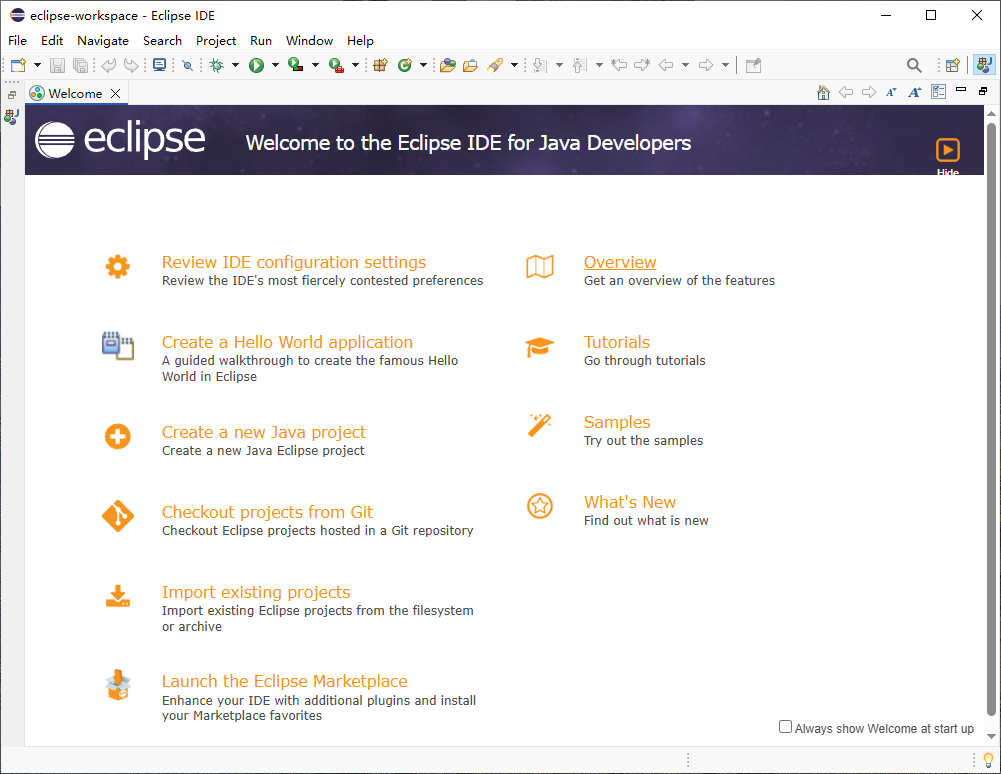Open a Terminal via the monitor icon

click(x=160, y=65)
